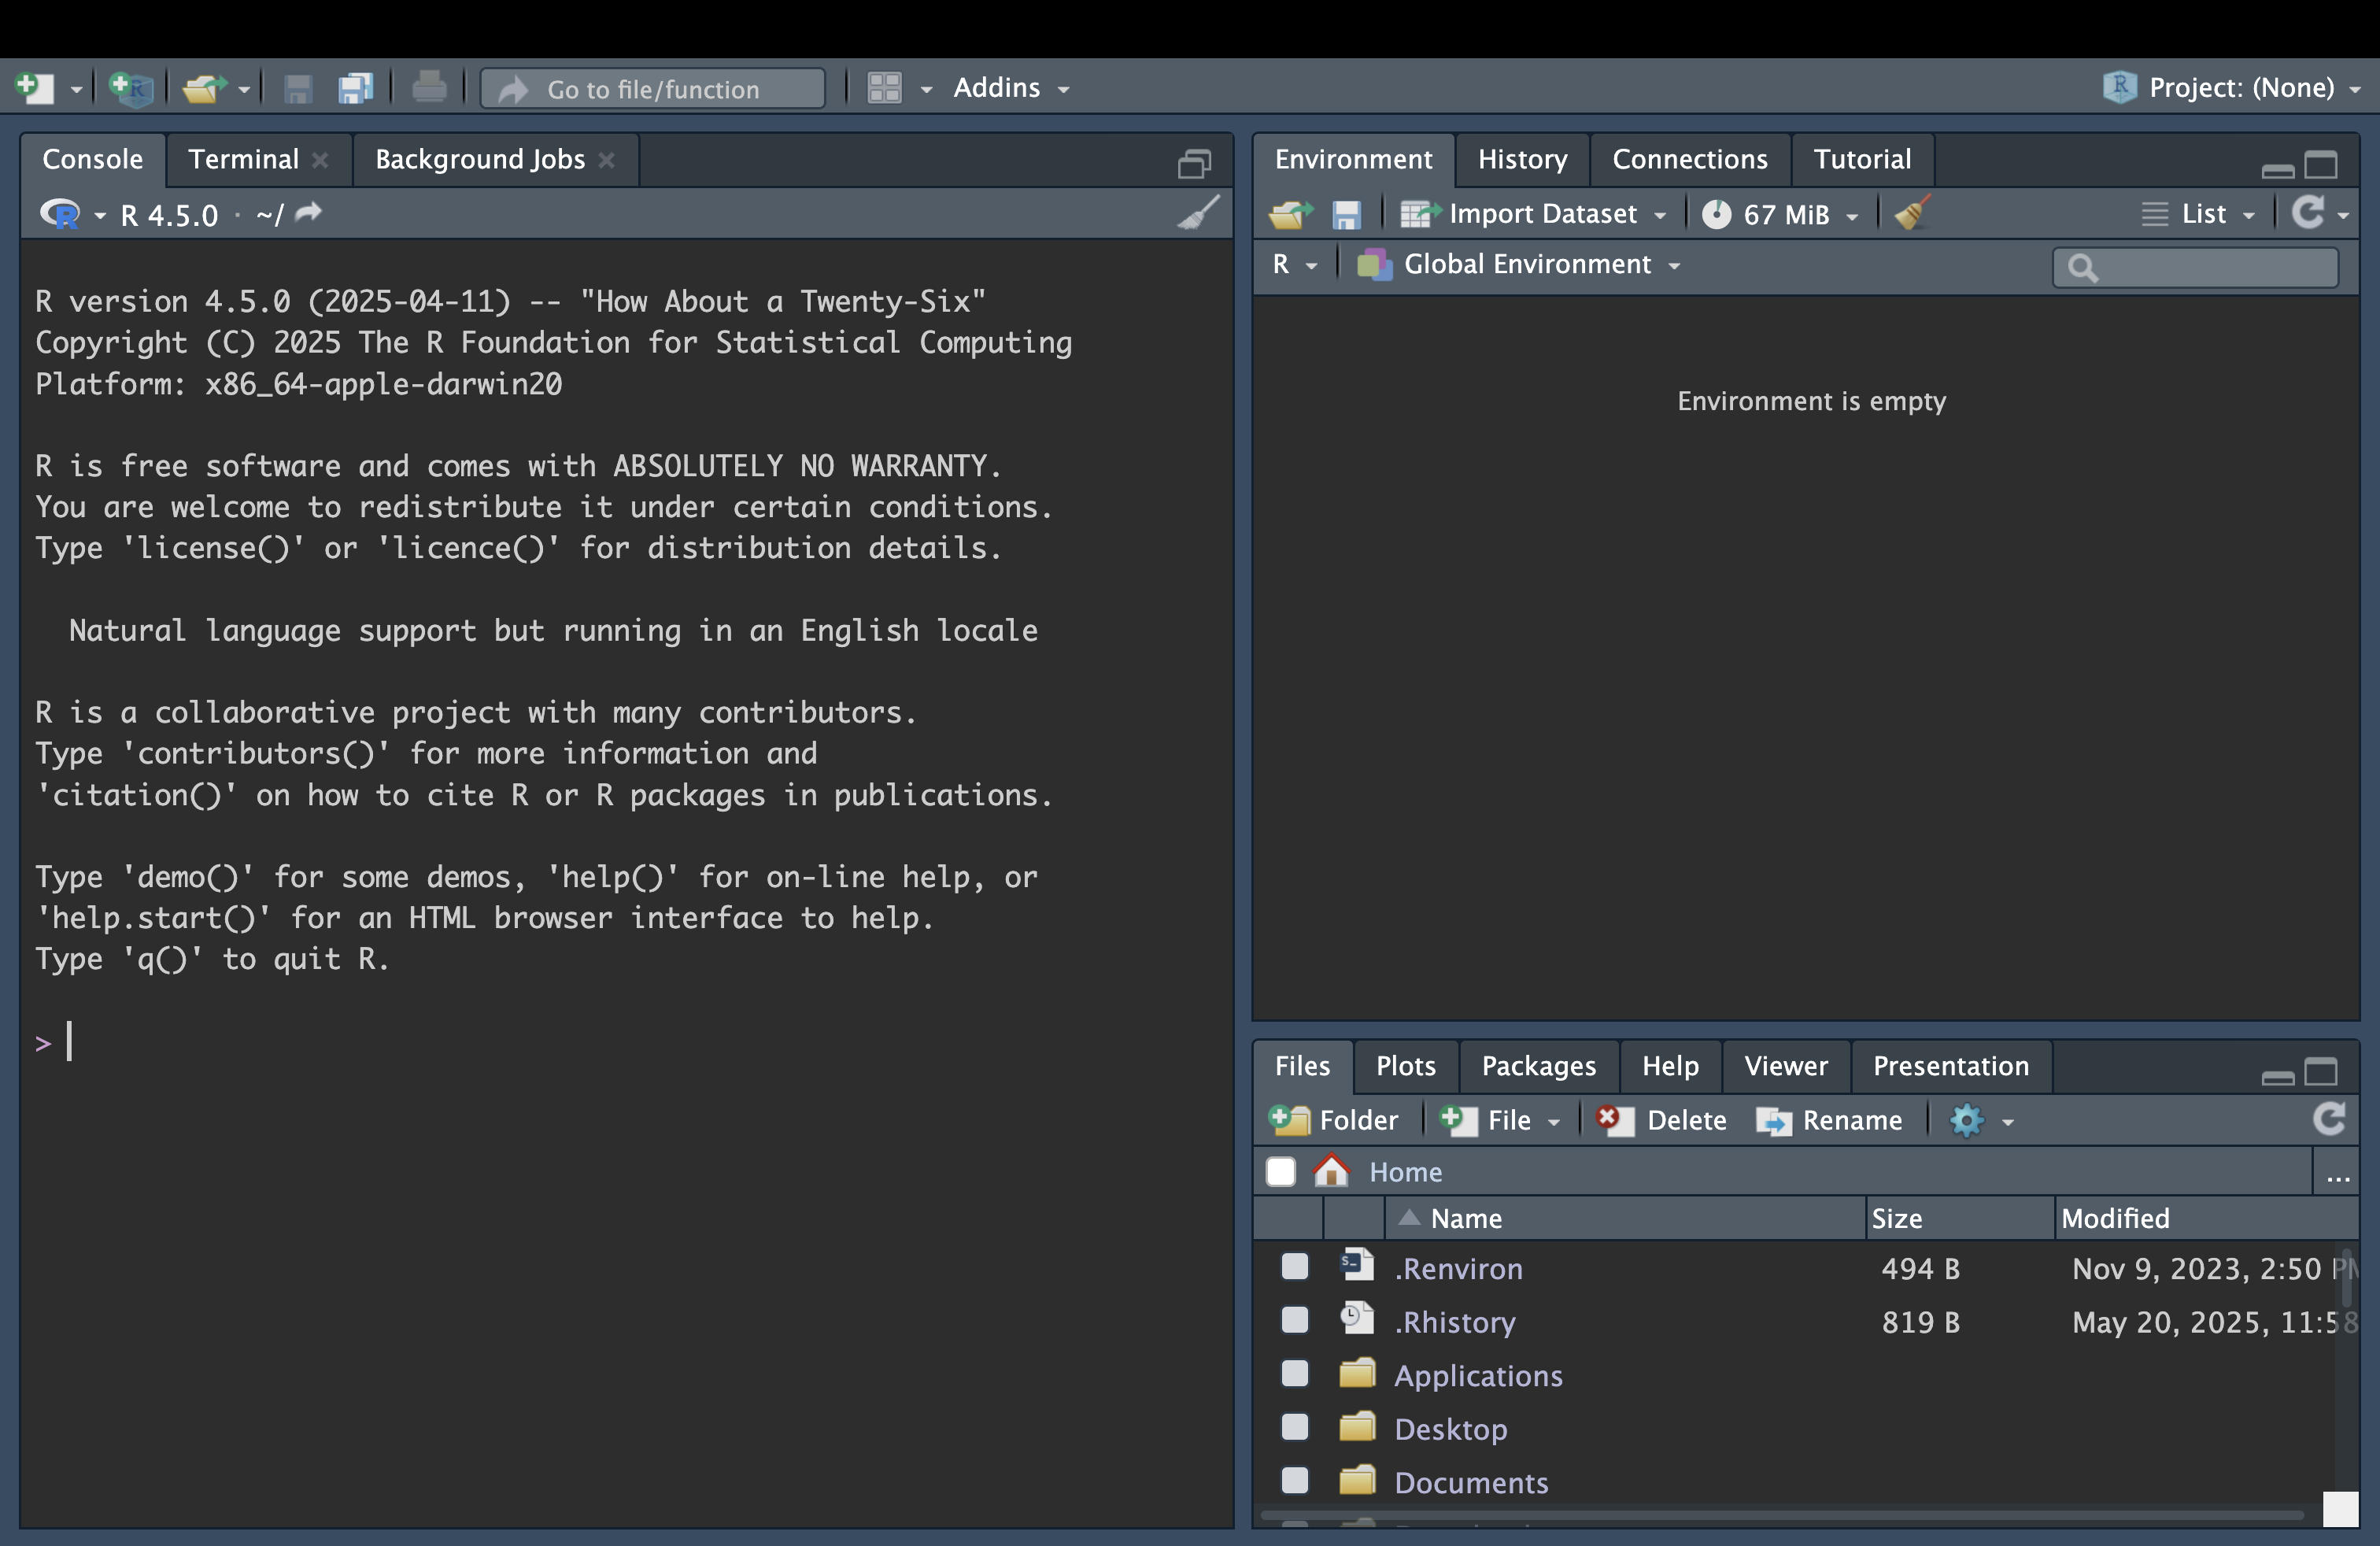Screen dimensions: 2380x1546
Task: Switch to the Terminal tab
Action: tap(243, 159)
